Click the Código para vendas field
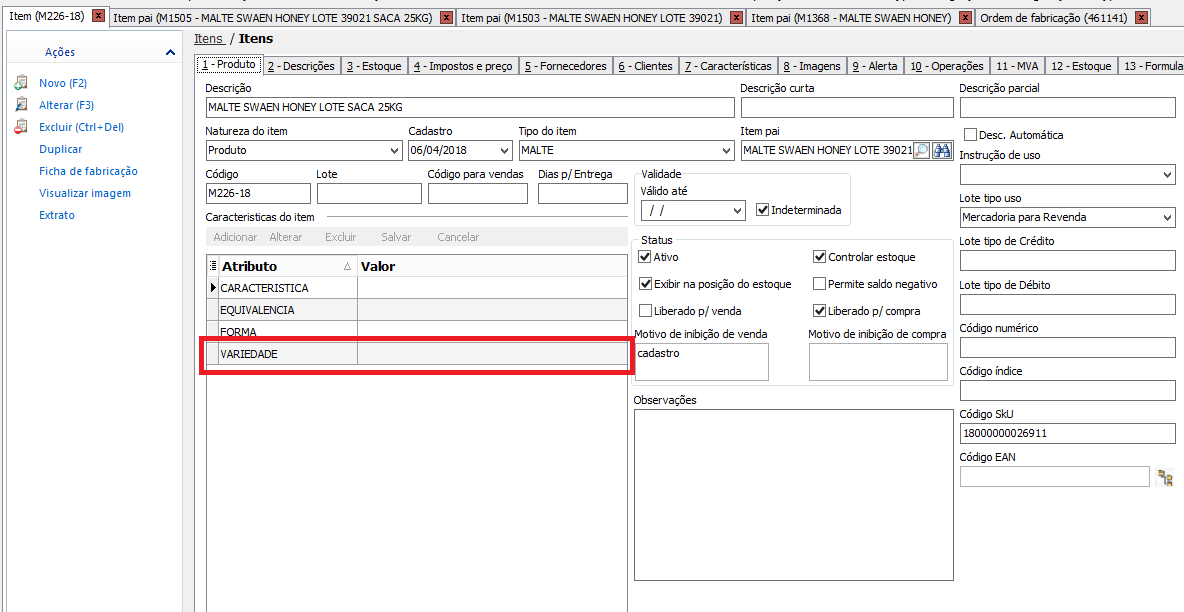The image size is (1184, 612). (x=478, y=193)
